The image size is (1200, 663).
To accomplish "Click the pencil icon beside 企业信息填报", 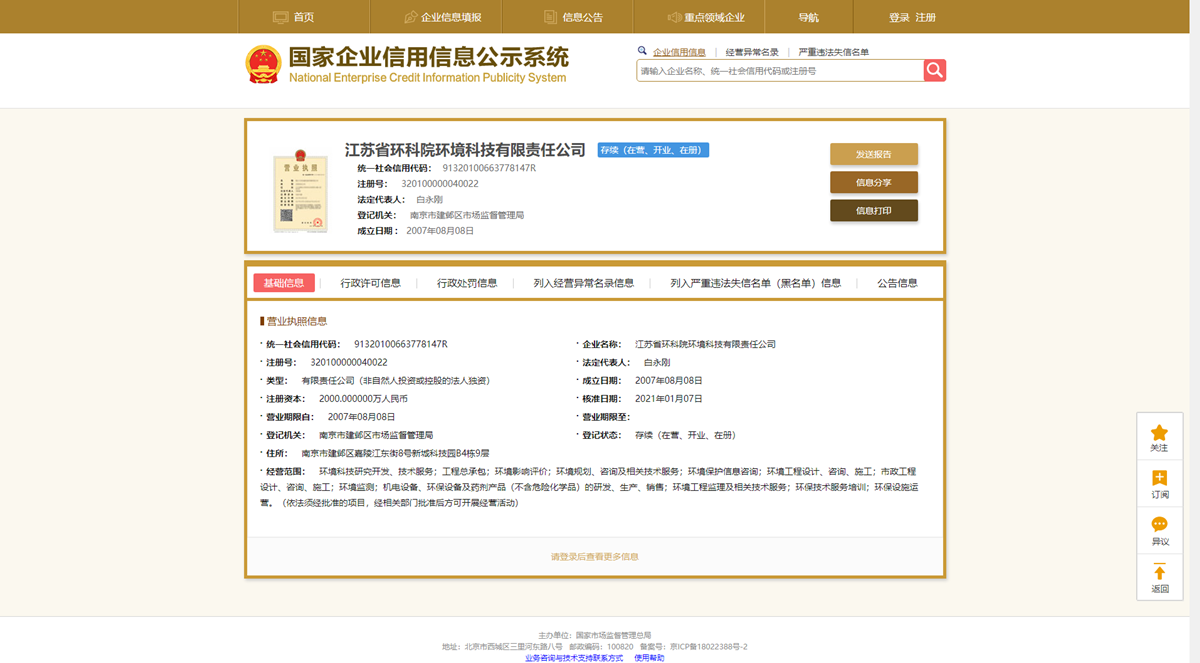I will point(410,17).
